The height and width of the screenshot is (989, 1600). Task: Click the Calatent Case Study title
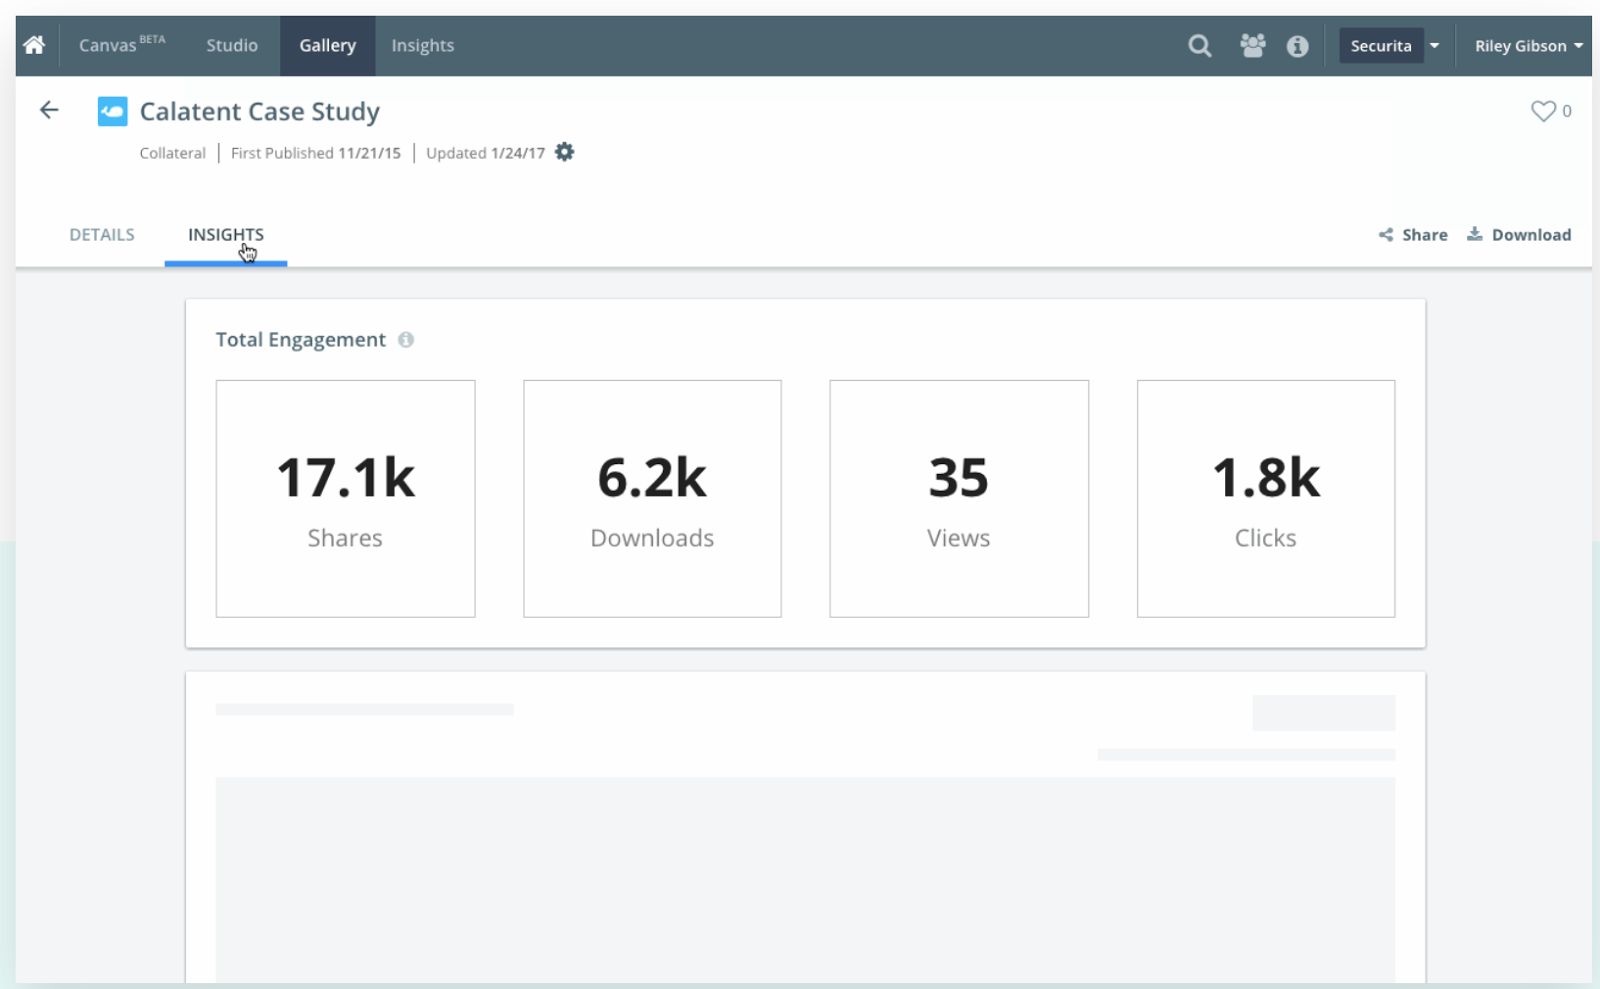click(x=260, y=111)
